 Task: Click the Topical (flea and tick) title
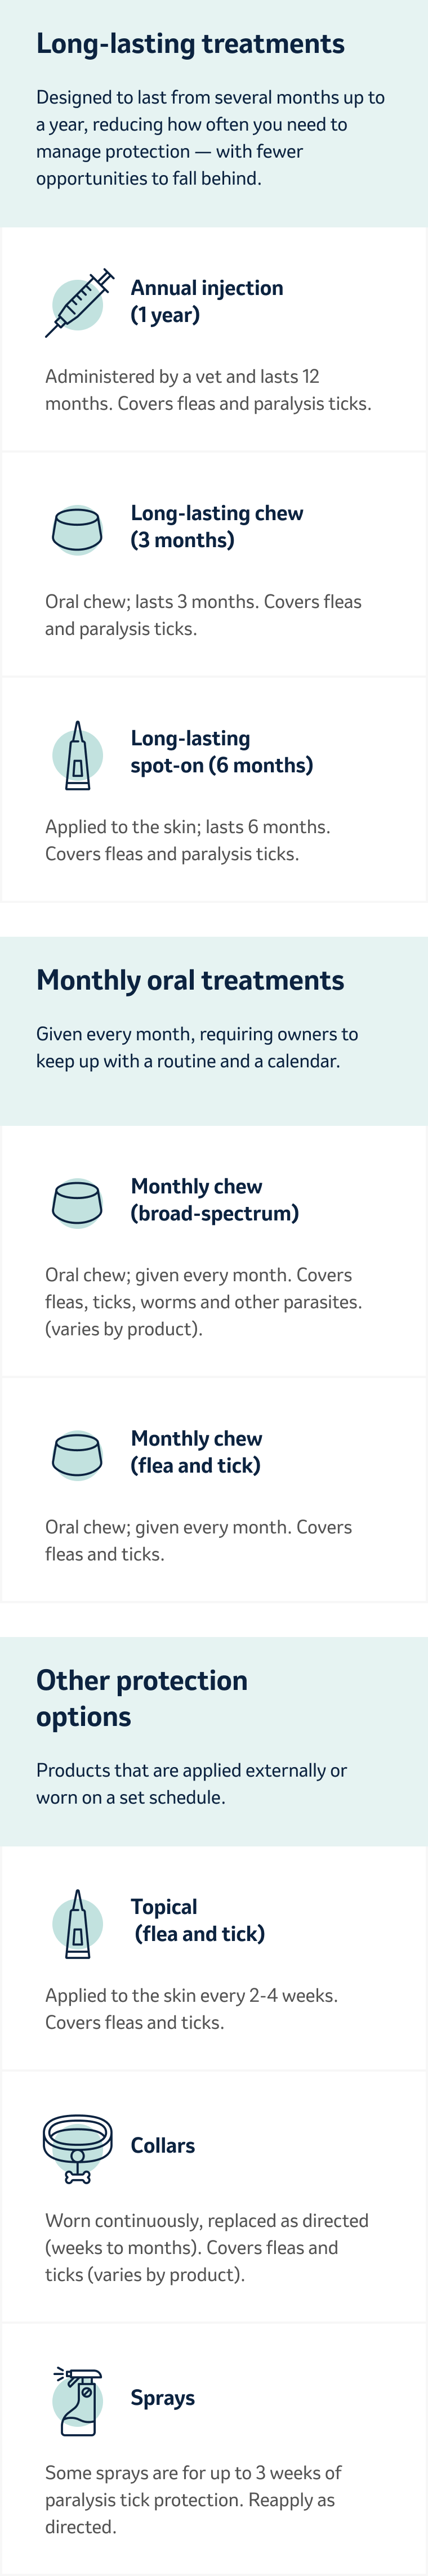click(198, 1920)
